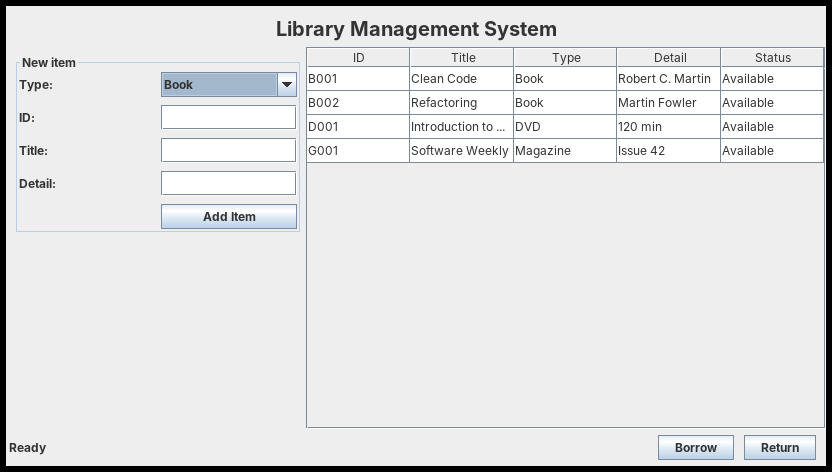Click the Refactoring title cell
832x472 pixels.
462,102
